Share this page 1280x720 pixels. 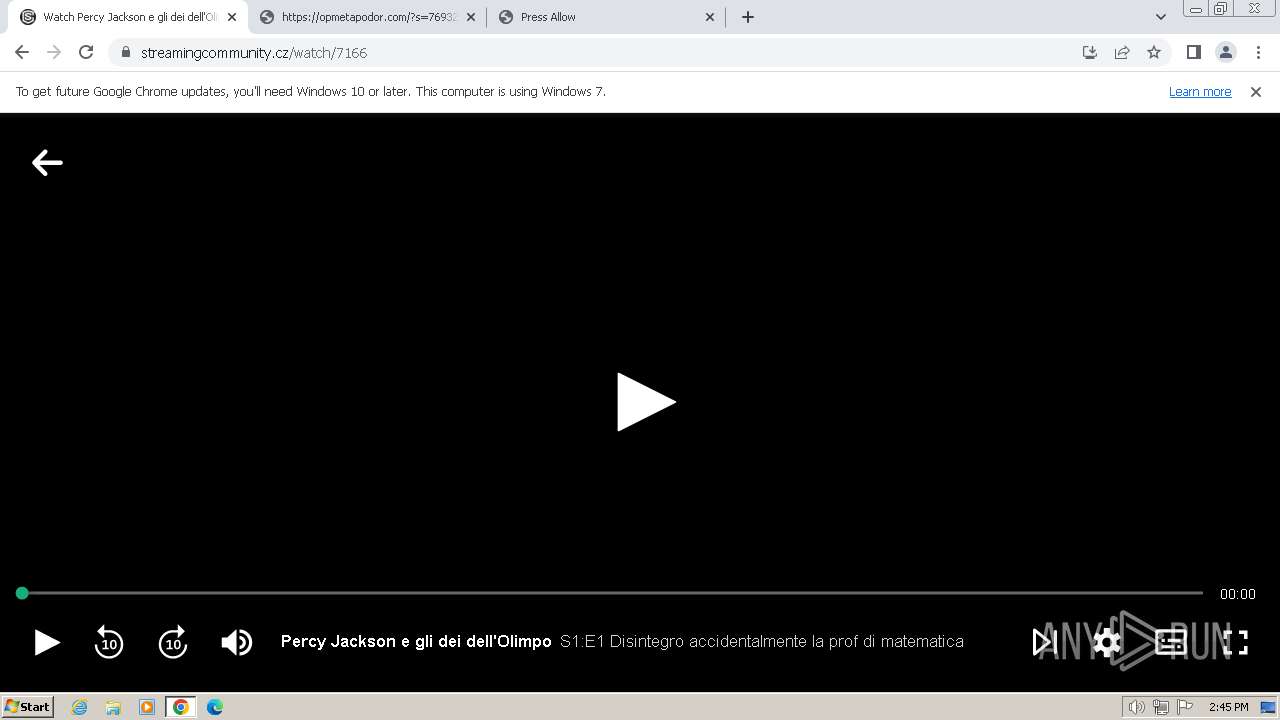[x=1122, y=52]
